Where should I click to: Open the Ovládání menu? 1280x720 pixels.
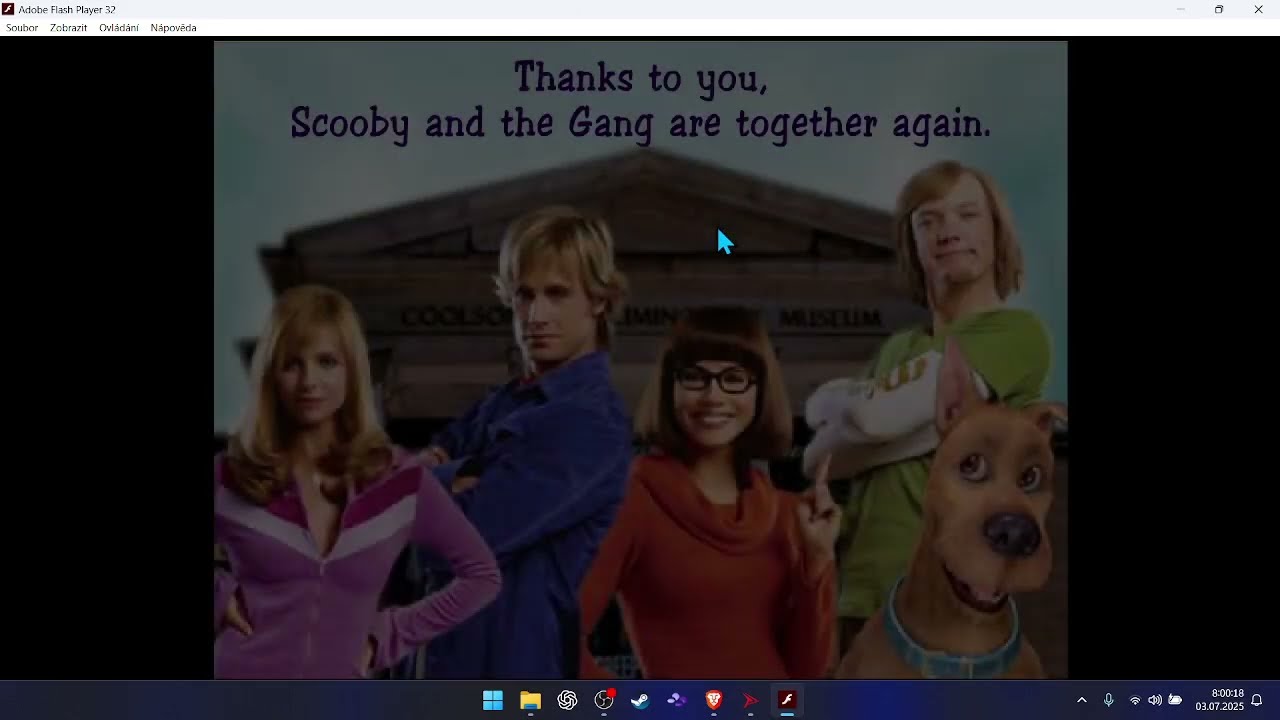pyautogui.click(x=119, y=28)
